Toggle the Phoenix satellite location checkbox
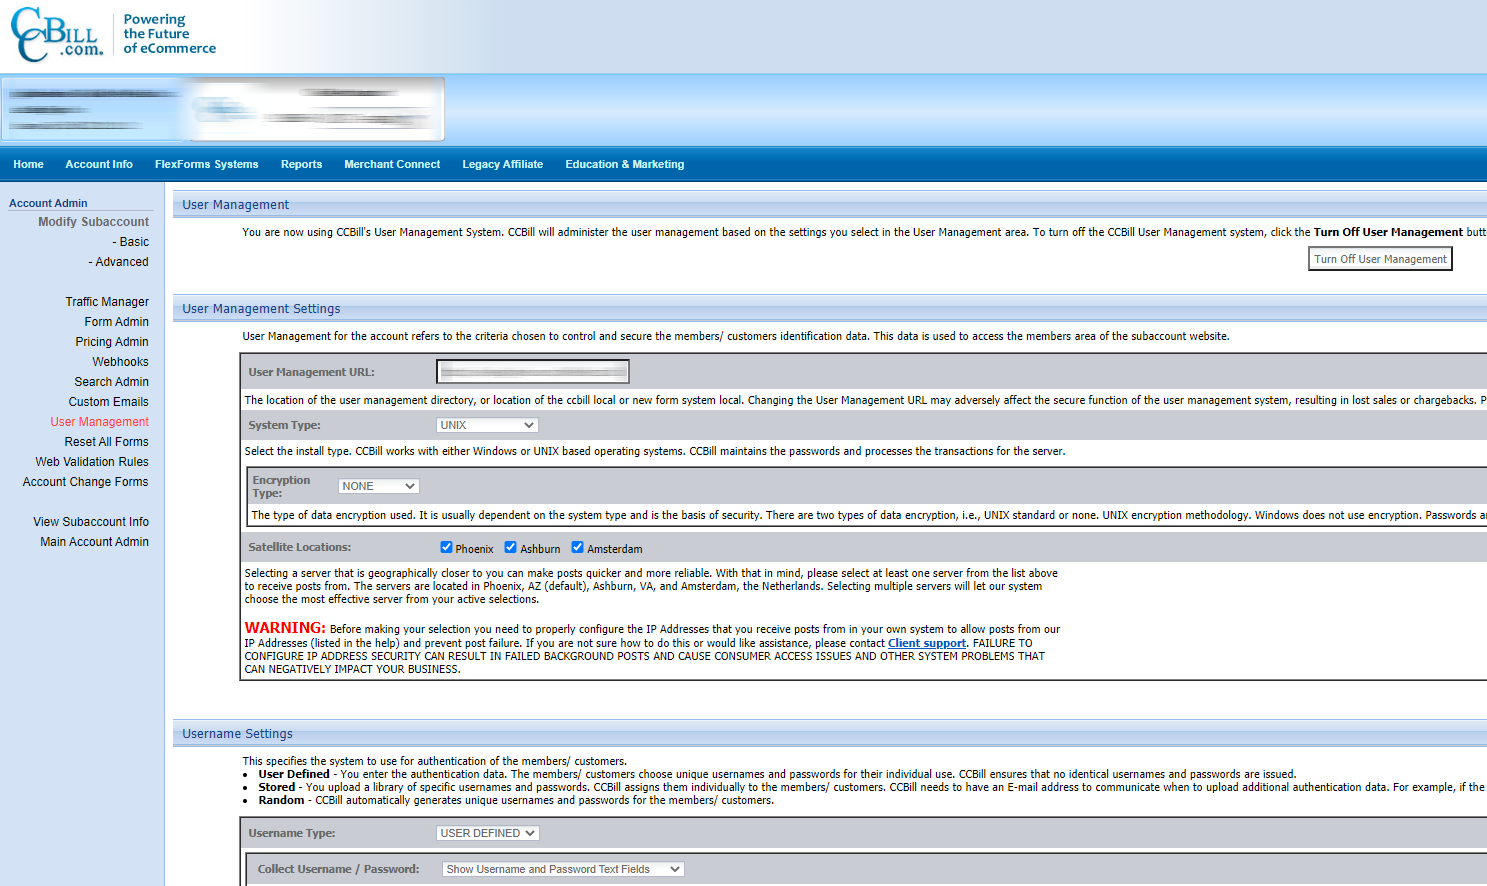This screenshot has width=1487, height=886. [x=446, y=547]
